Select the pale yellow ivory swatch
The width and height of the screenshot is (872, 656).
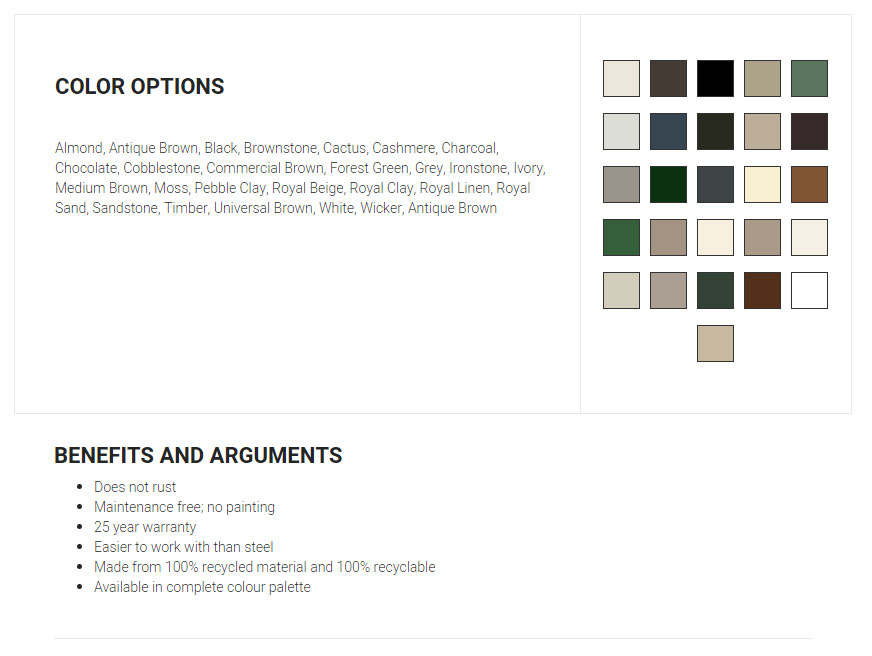762,185
